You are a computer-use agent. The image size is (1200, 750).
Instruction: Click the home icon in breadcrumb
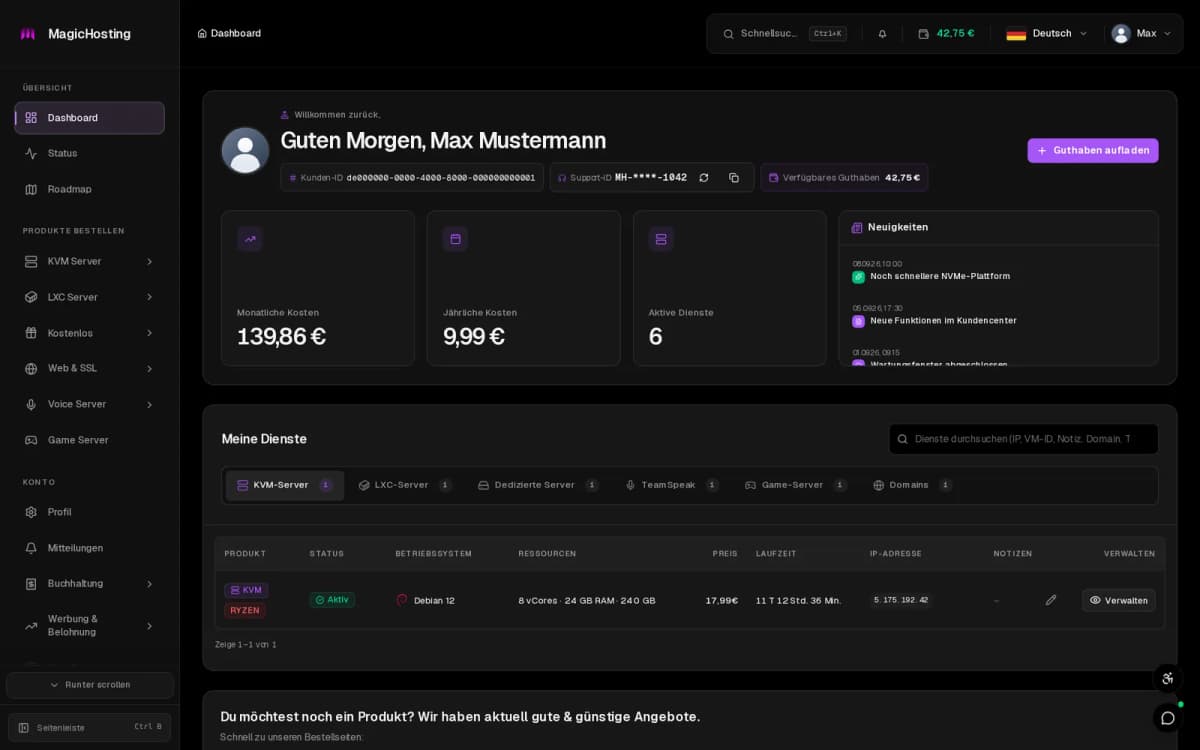202,34
